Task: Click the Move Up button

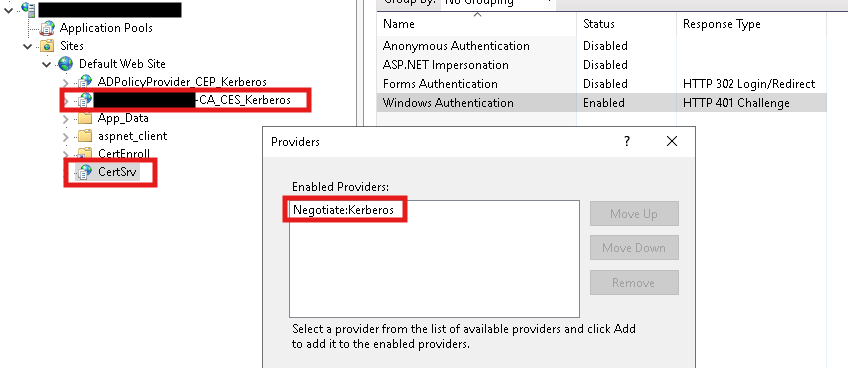Action: click(x=634, y=214)
